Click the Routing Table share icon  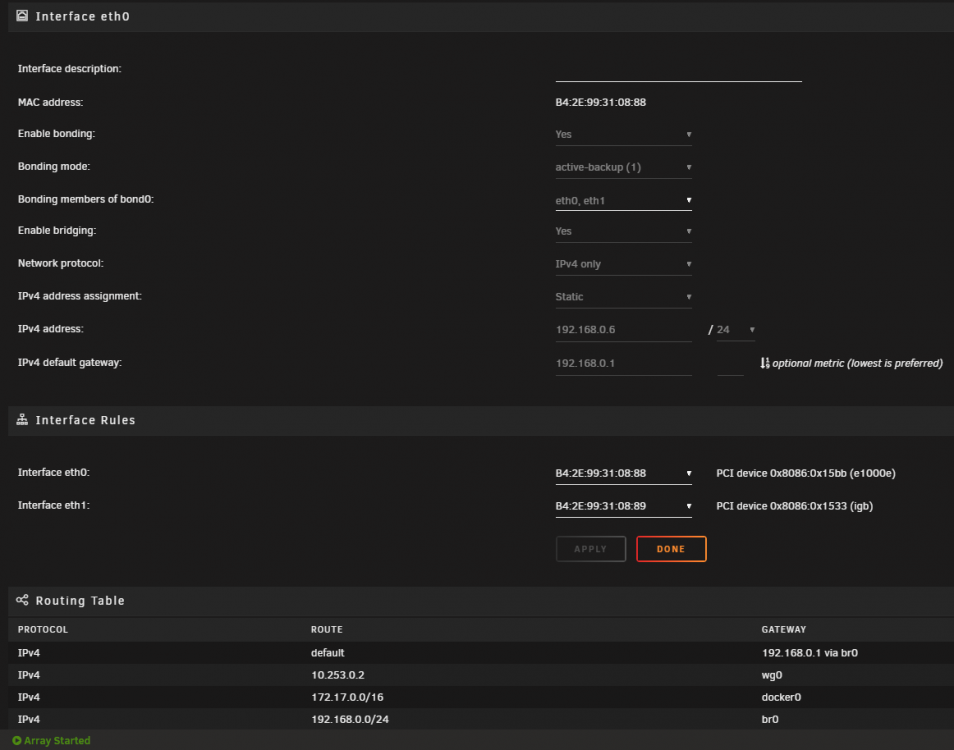pyautogui.click(x=22, y=600)
